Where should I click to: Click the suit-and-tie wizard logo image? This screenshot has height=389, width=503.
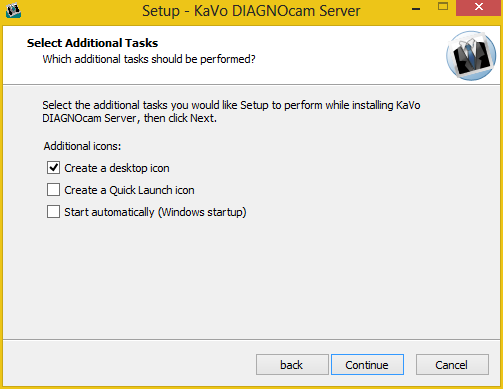pos(471,56)
